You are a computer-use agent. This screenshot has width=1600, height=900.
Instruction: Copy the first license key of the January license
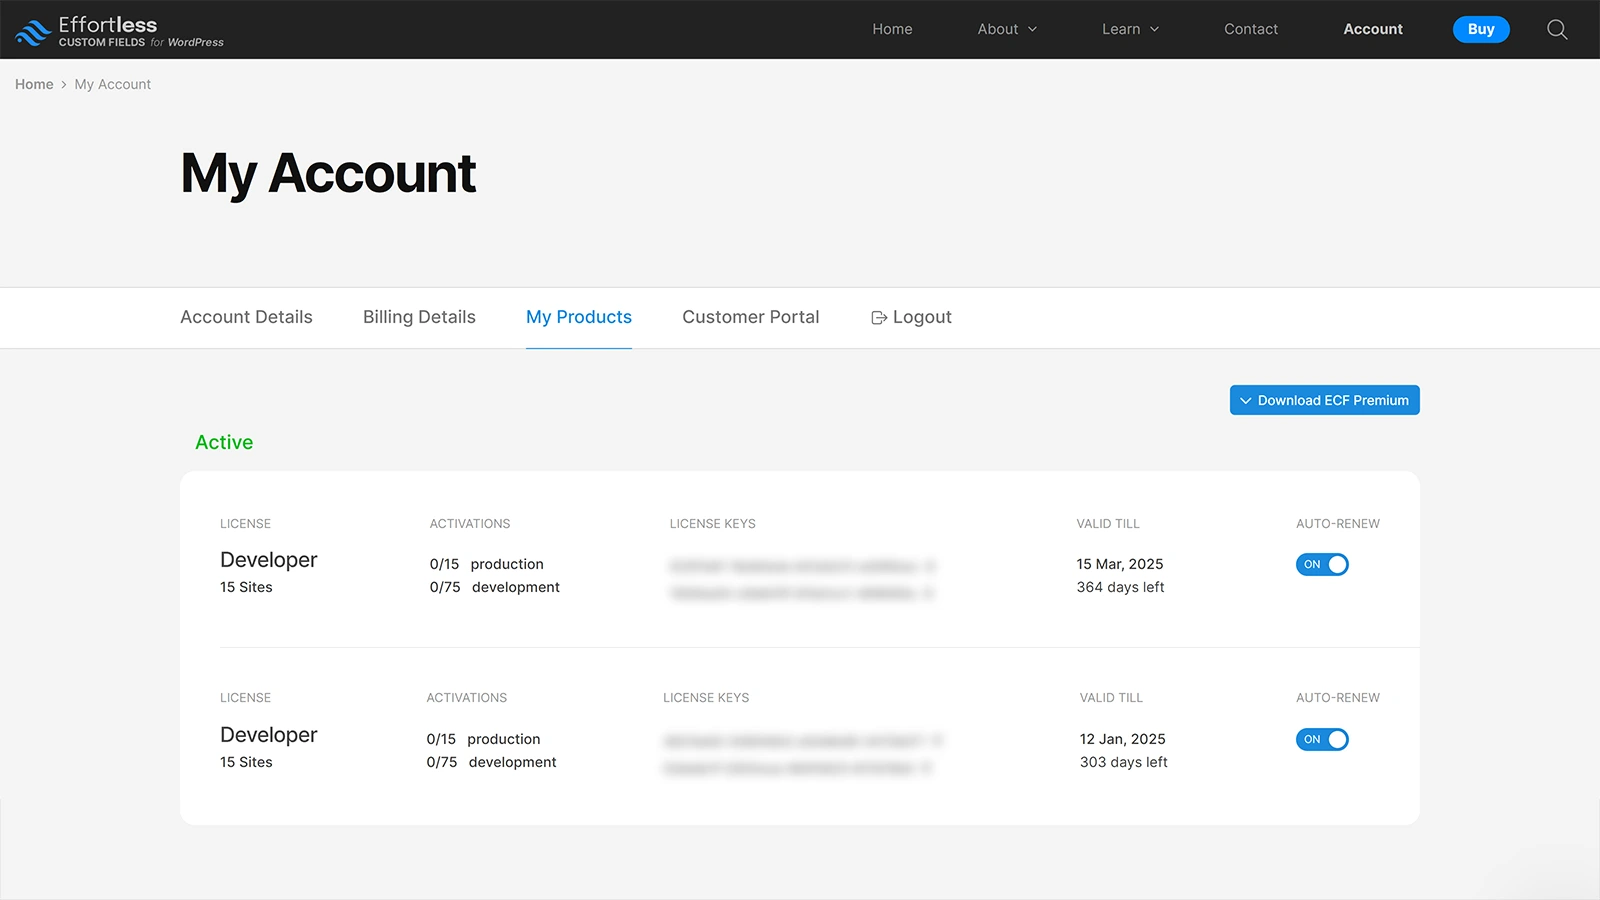(934, 740)
